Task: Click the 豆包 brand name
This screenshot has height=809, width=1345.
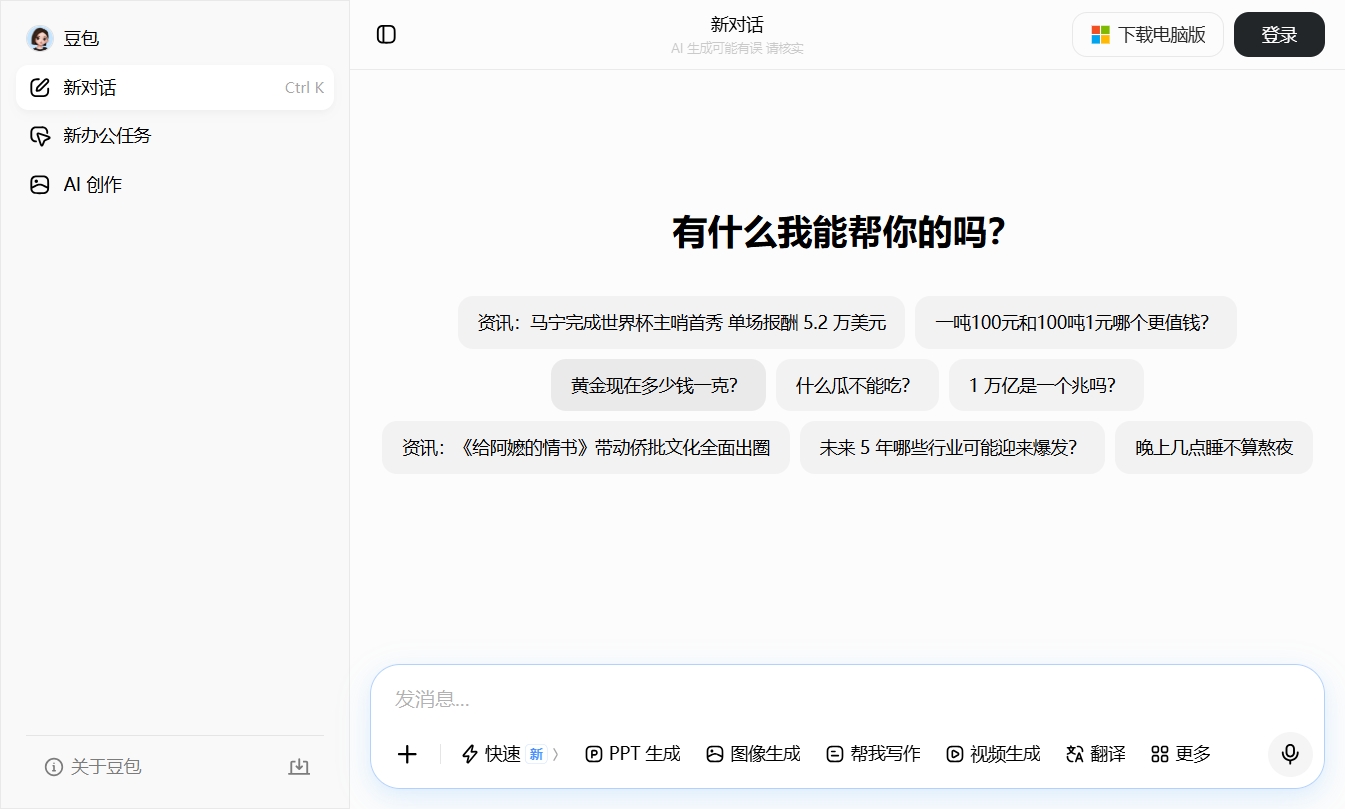Action: click(x=81, y=39)
